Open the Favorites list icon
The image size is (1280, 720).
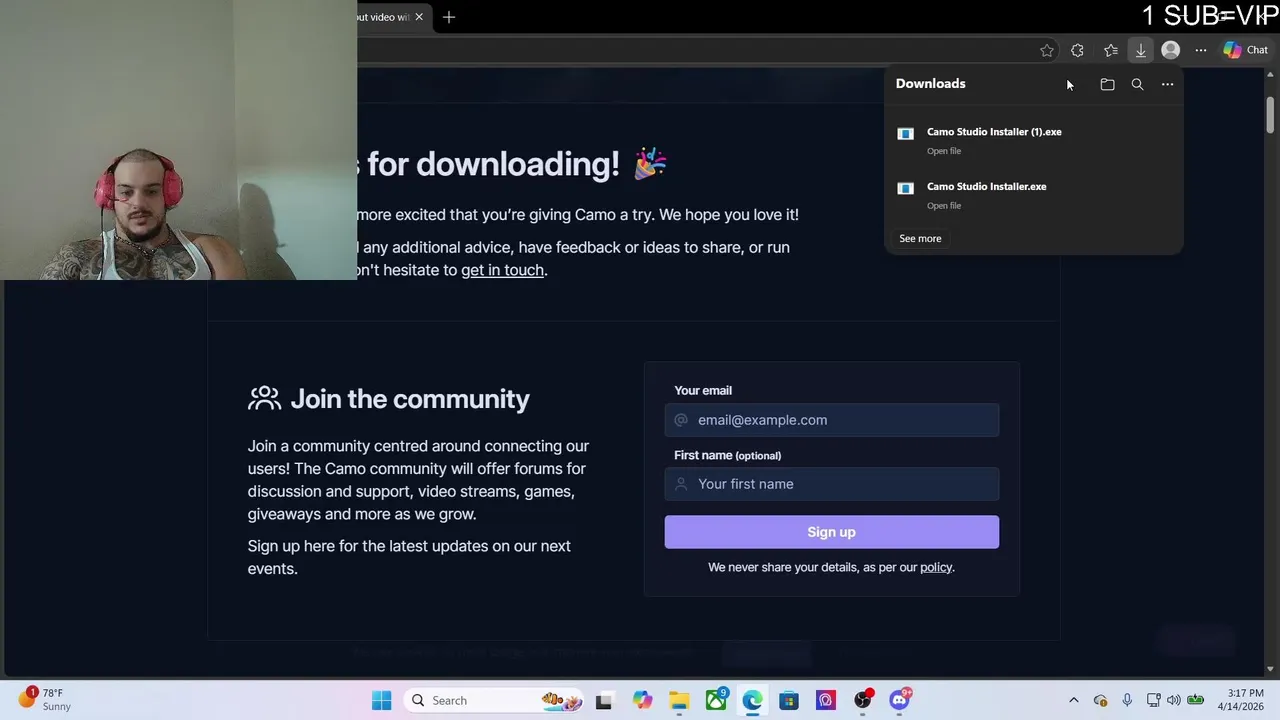1110,50
